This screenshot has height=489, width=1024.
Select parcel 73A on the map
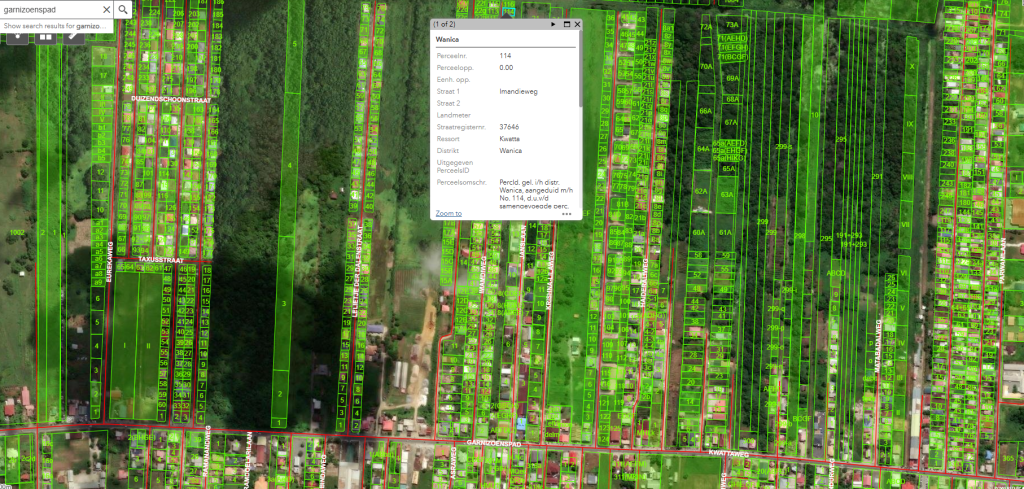tap(732, 24)
